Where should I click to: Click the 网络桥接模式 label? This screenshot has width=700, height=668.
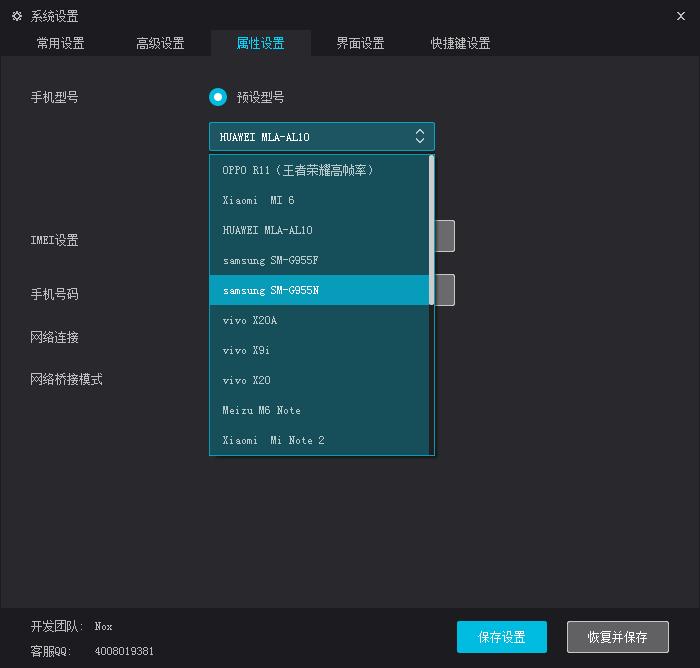click(x=67, y=379)
